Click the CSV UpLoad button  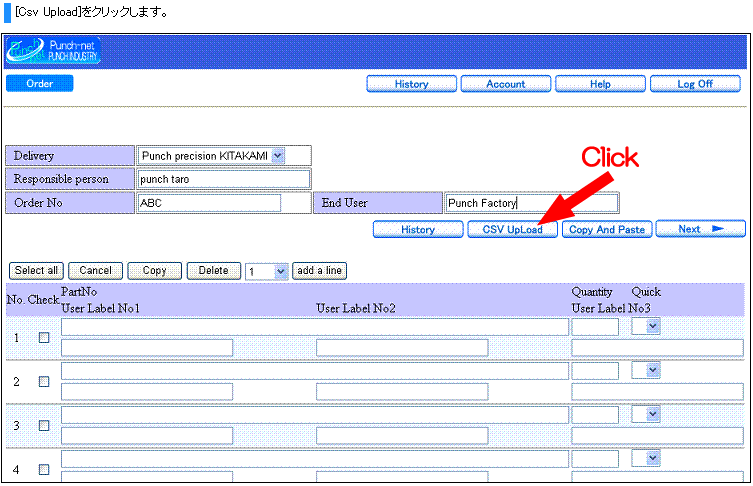512,229
